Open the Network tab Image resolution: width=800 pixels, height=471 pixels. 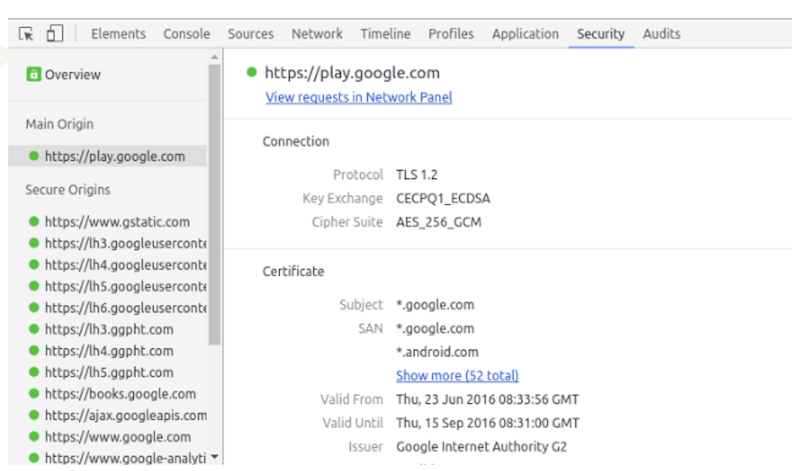317,34
